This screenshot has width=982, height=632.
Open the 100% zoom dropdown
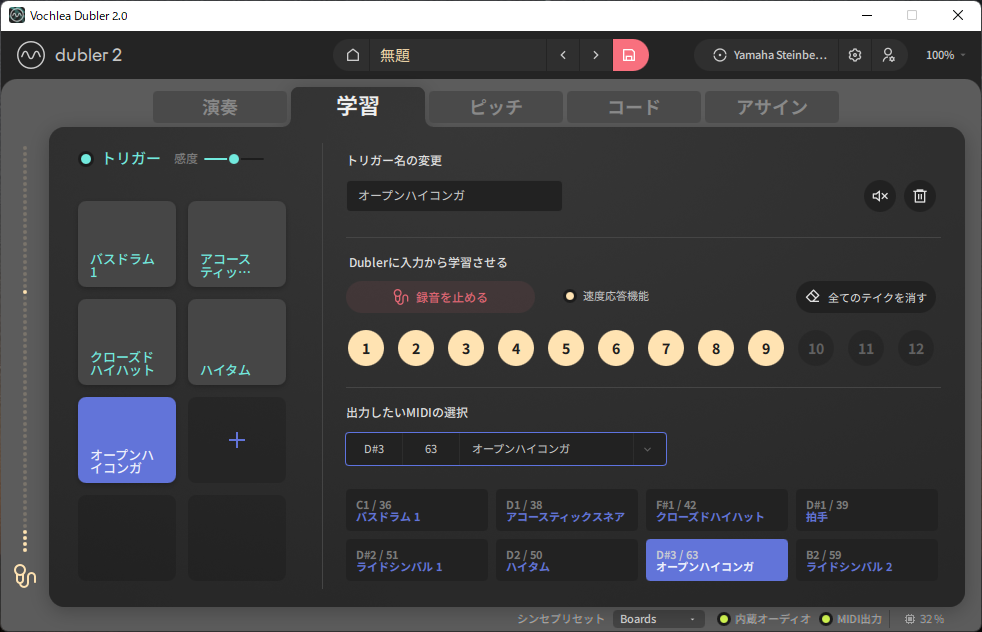click(x=946, y=55)
